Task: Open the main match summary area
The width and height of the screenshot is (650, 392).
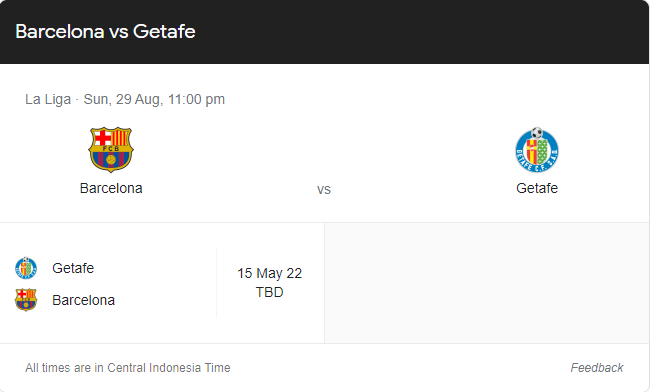Action: [x=324, y=143]
